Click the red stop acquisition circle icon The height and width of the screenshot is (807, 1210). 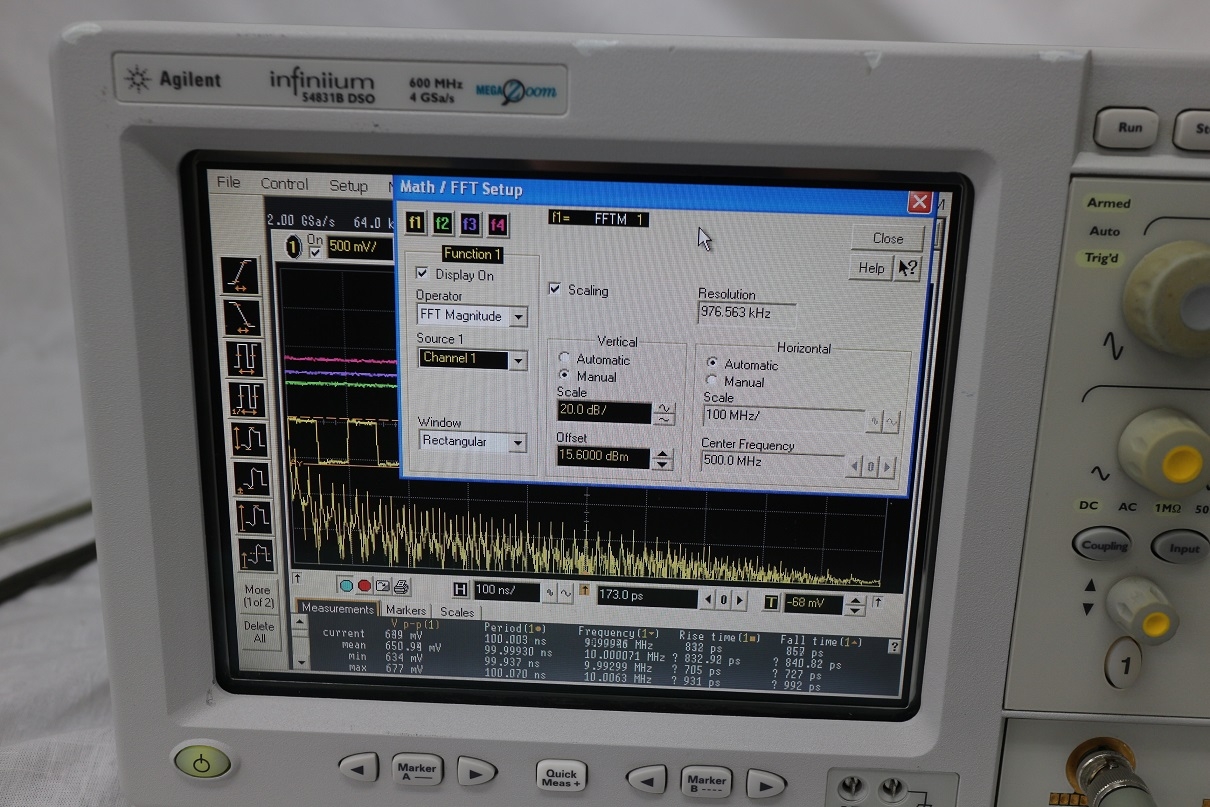(364, 586)
